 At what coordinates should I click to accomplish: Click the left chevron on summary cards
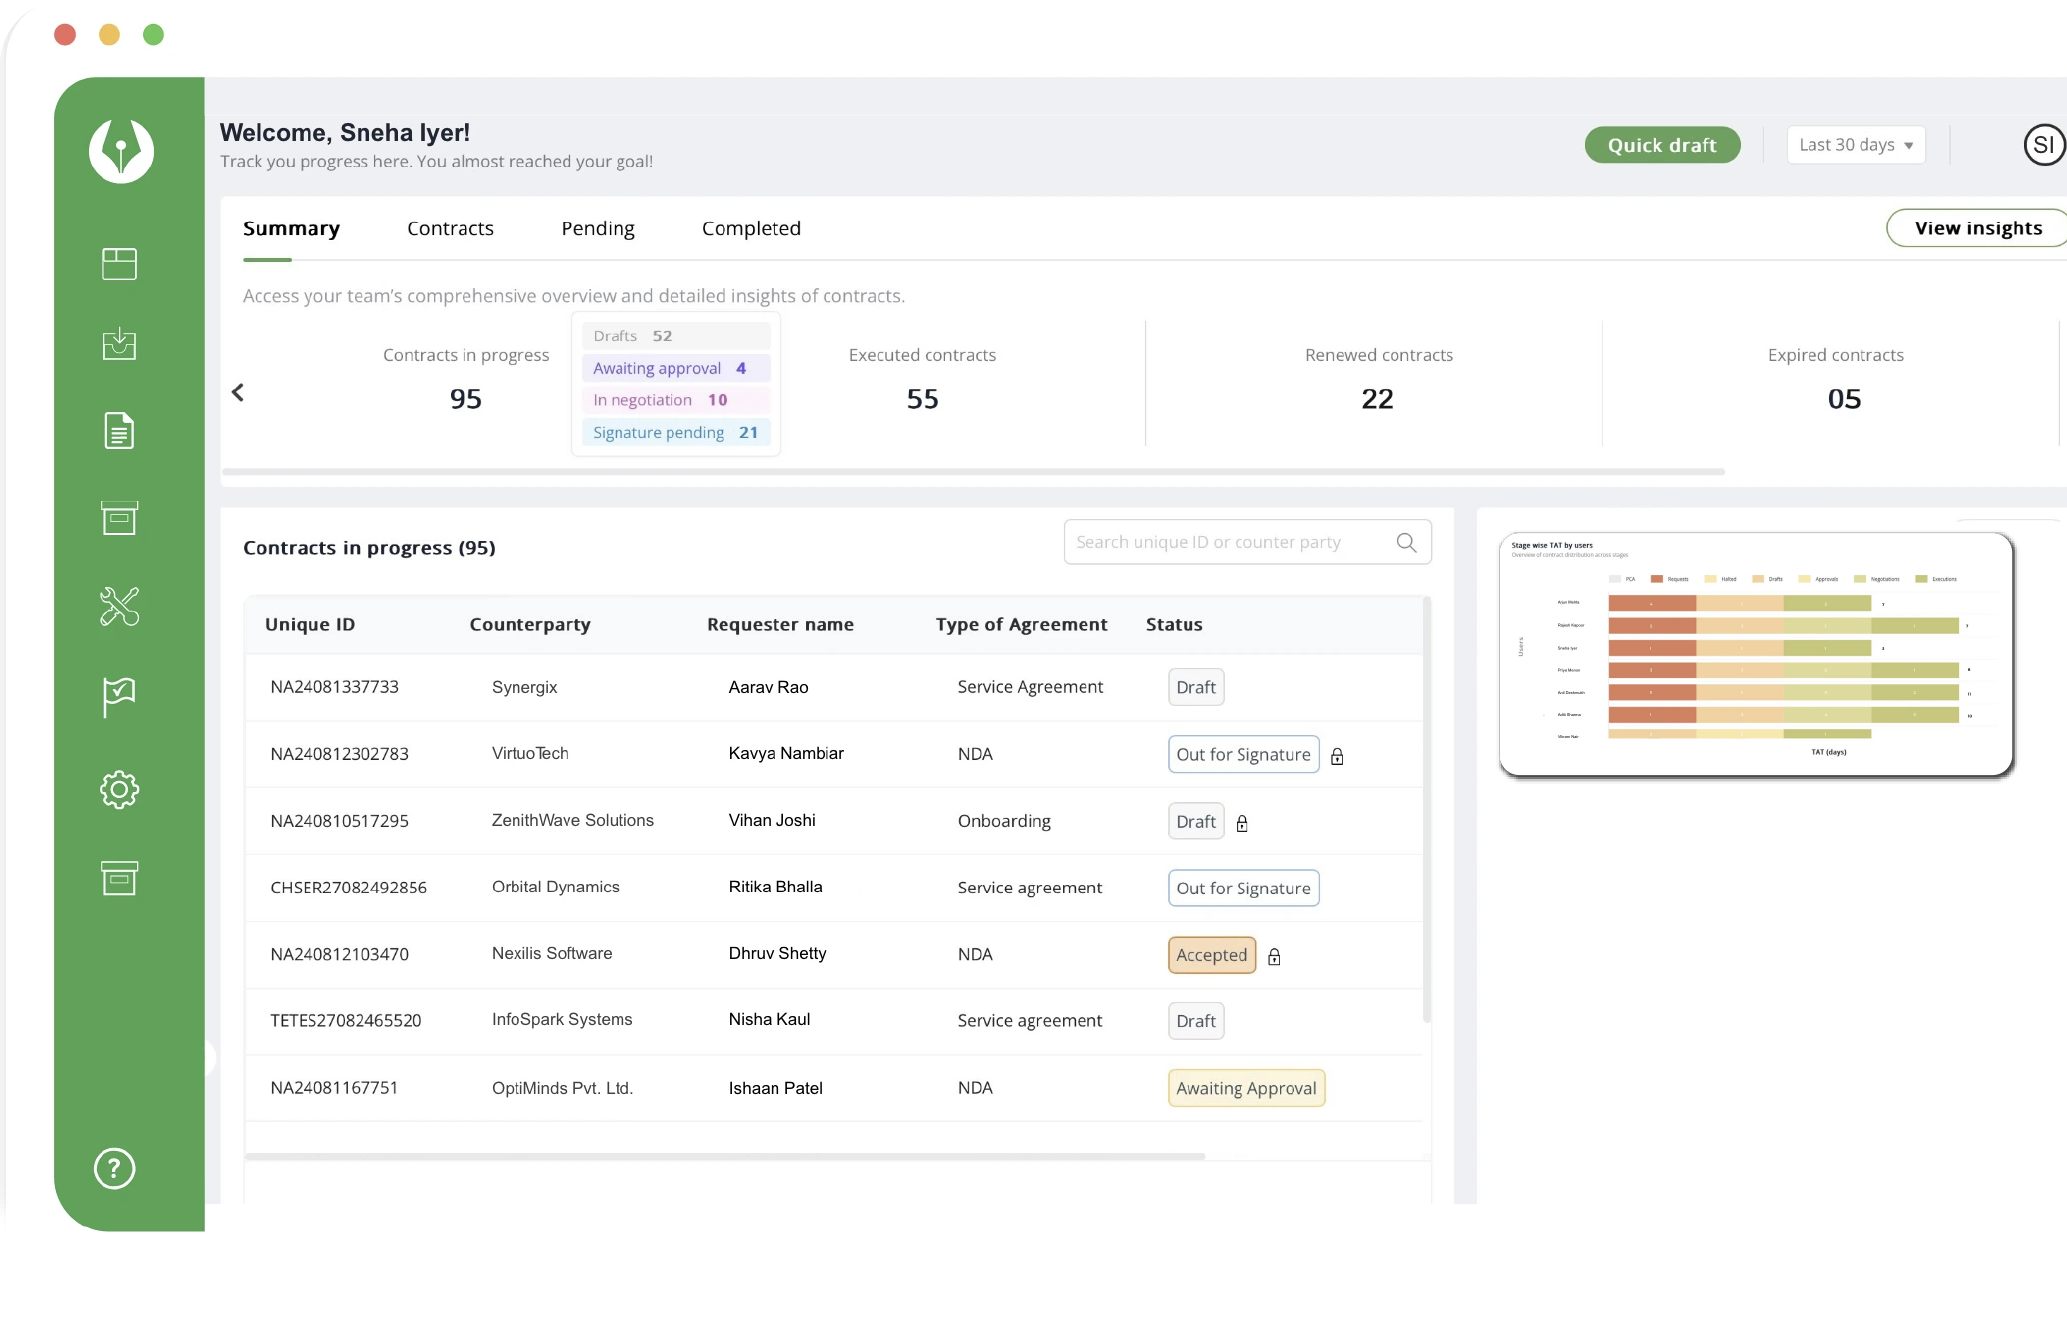238,393
